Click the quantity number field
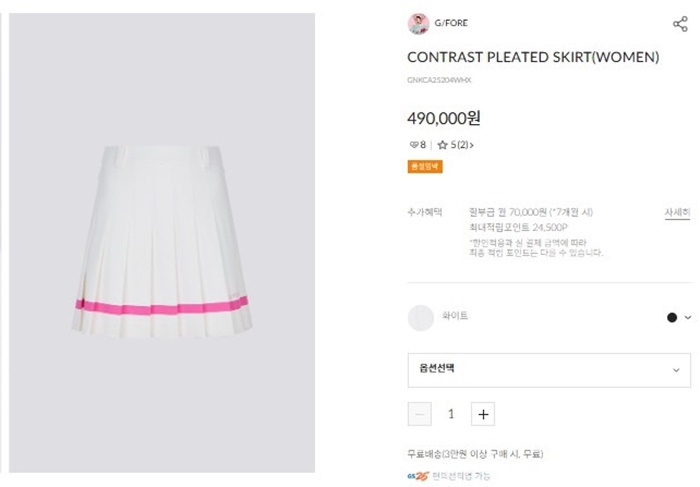 pyautogui.click(x=451, y=414)
